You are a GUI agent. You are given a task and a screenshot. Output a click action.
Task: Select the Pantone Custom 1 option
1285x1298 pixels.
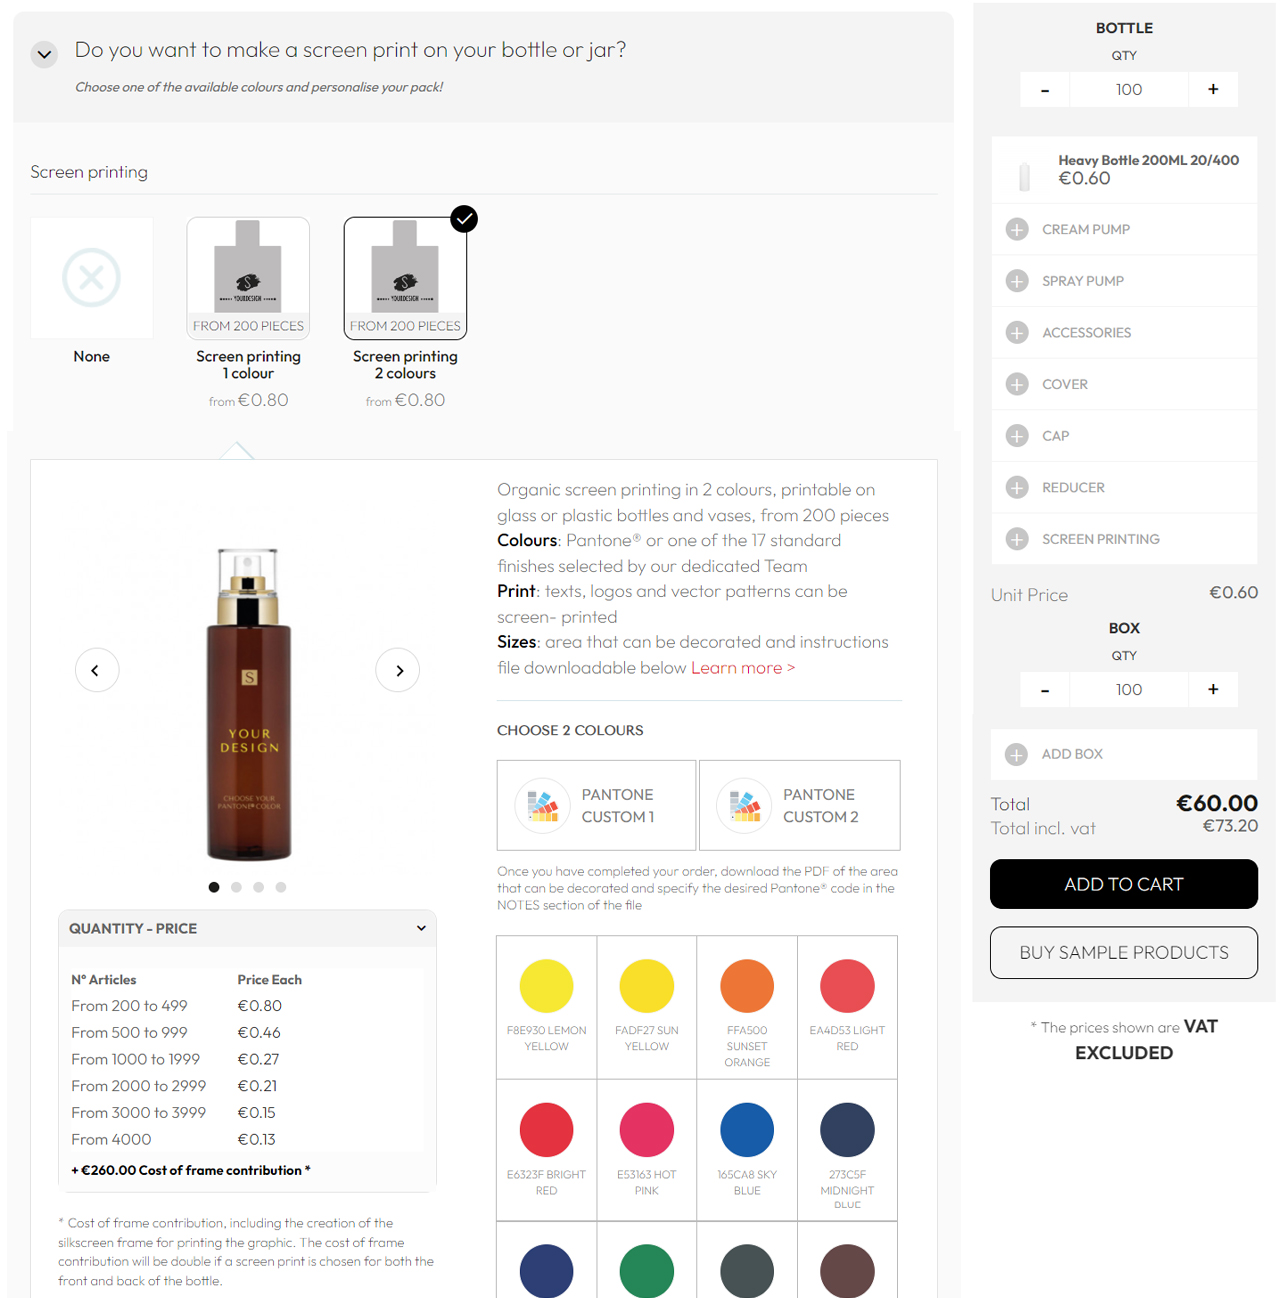[x=597, y=805]
